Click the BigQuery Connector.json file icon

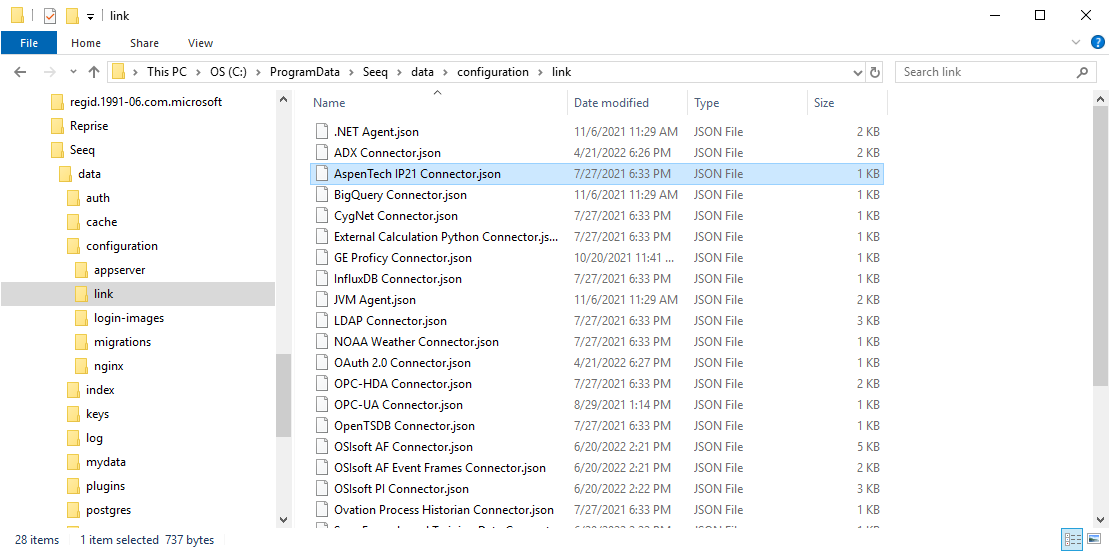[322, 195]
